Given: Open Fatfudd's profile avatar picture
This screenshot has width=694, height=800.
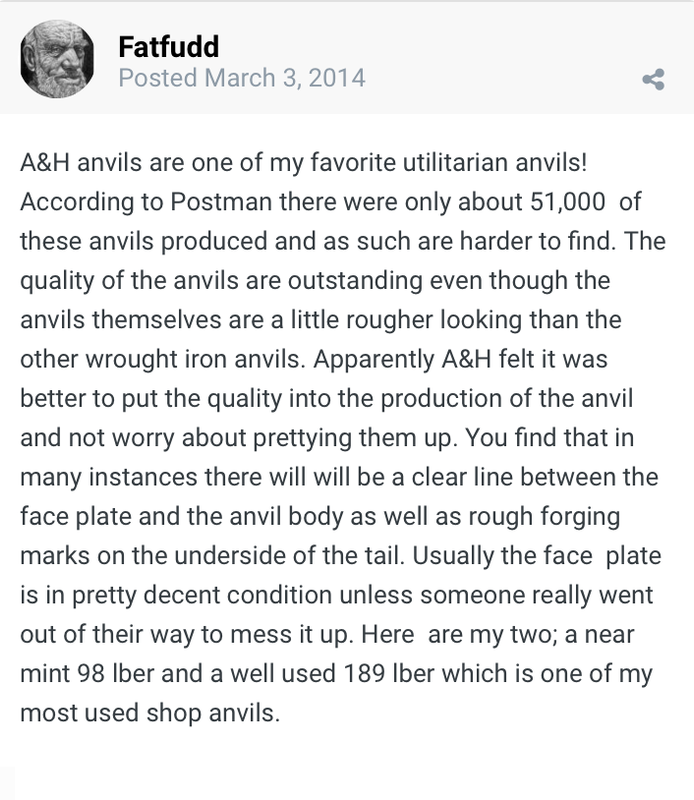Looking at the screenshot, I should [57, 59].
